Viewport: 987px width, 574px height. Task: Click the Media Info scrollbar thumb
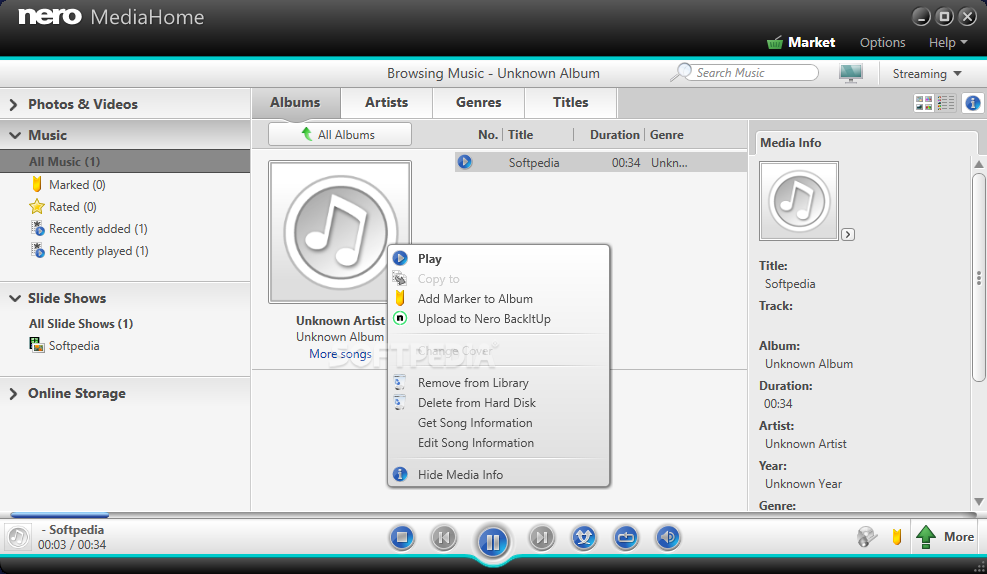pyautogui.click(x=978, y=277)
